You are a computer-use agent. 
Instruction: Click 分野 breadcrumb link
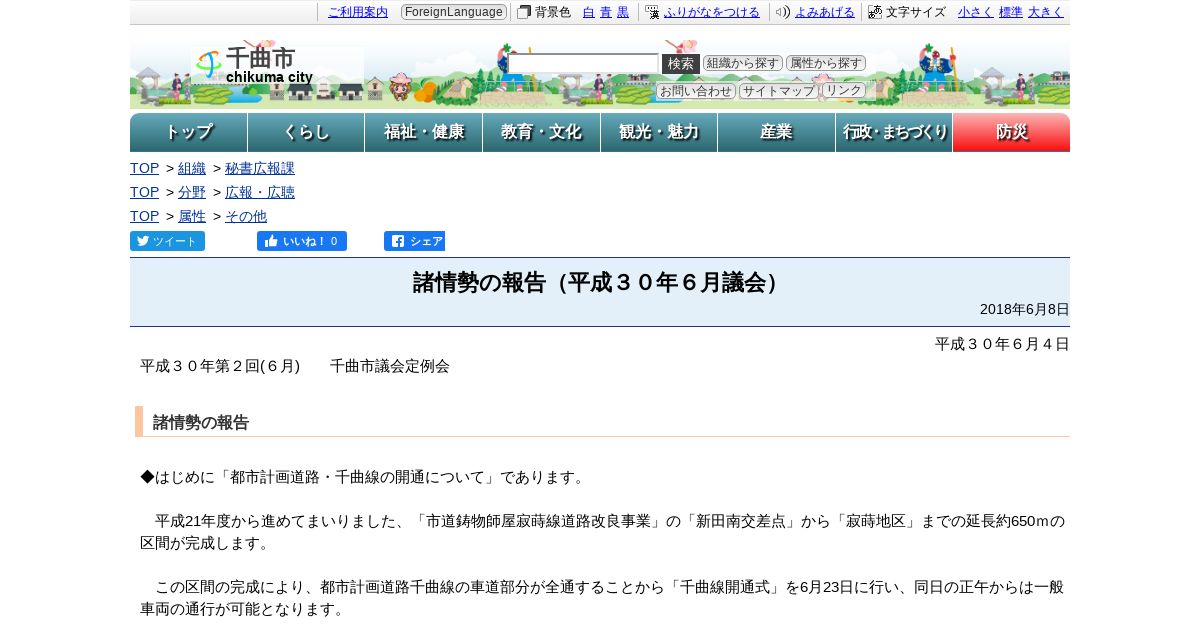192,192
